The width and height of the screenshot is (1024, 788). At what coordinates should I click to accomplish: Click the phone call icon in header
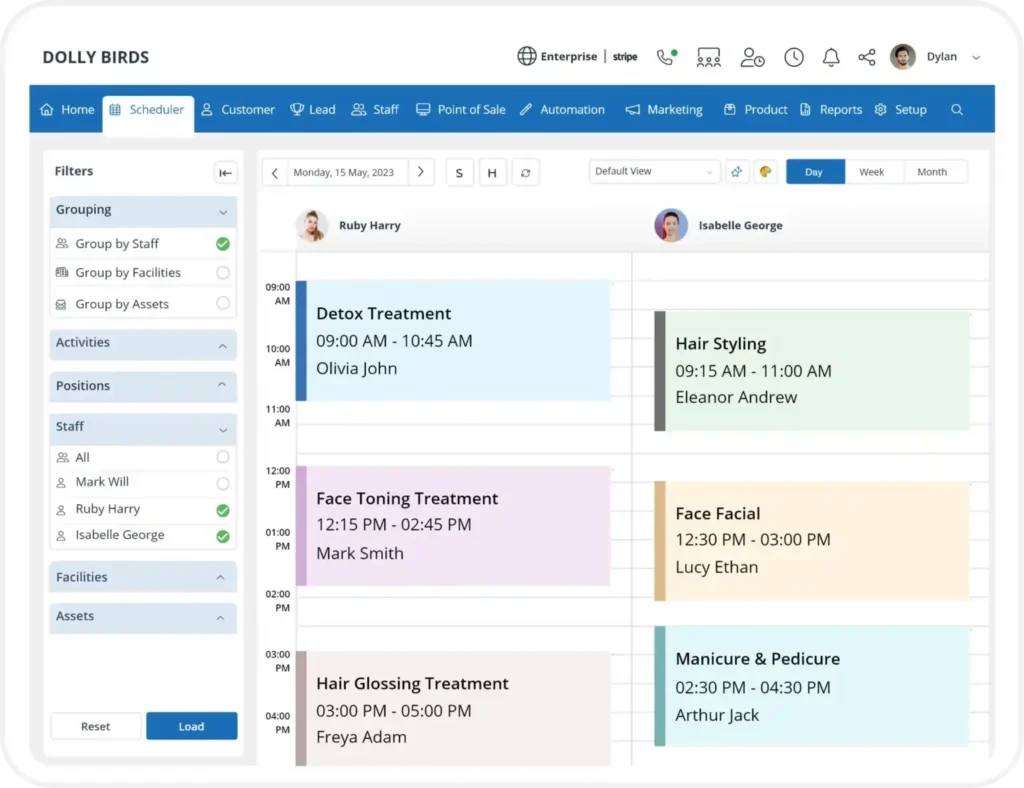coord(666,57)
